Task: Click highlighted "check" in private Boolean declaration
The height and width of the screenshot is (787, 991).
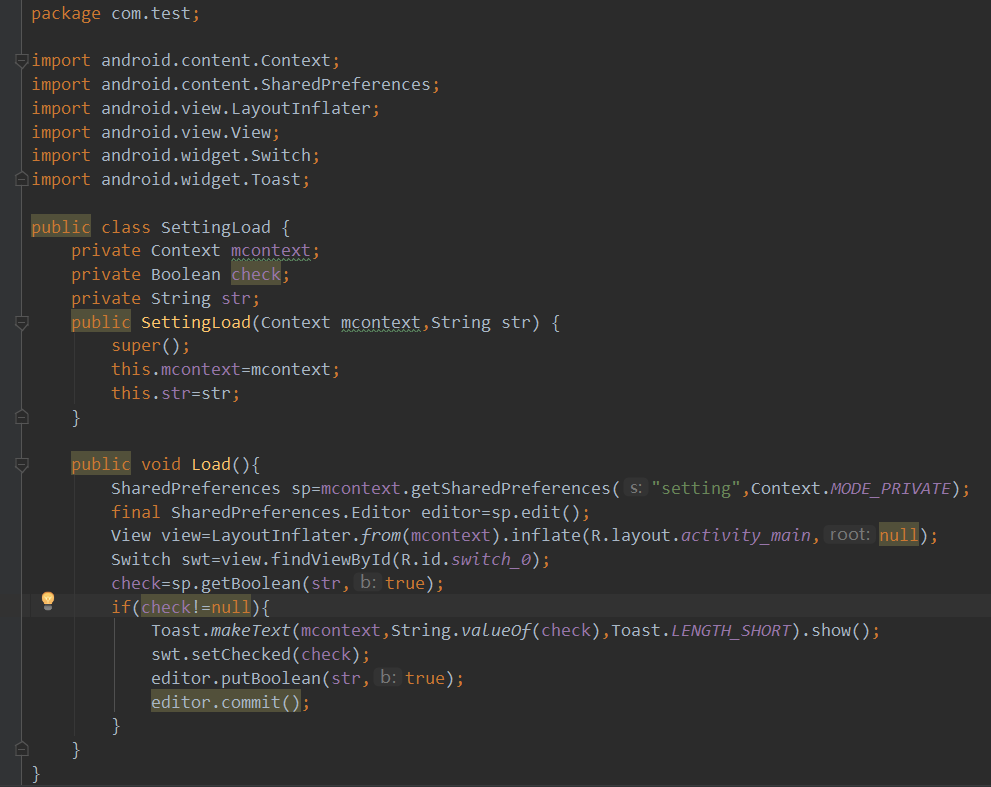Action: (x=255, y=274)
